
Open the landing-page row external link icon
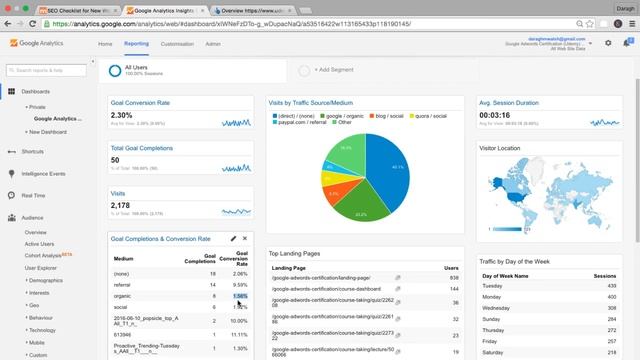point(398,278)
